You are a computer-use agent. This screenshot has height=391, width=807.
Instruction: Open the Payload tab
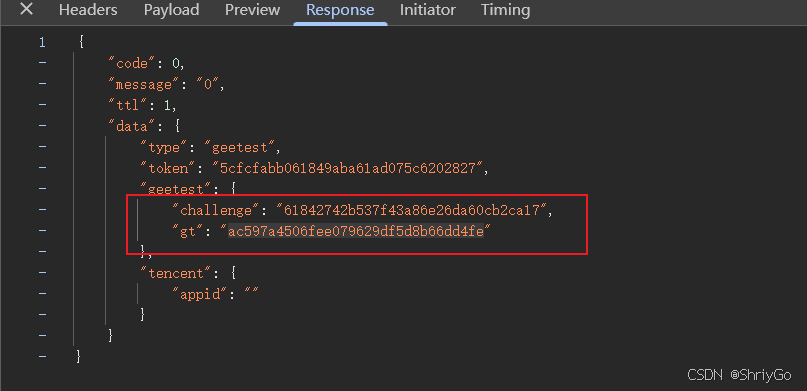[x=171, y=10]
